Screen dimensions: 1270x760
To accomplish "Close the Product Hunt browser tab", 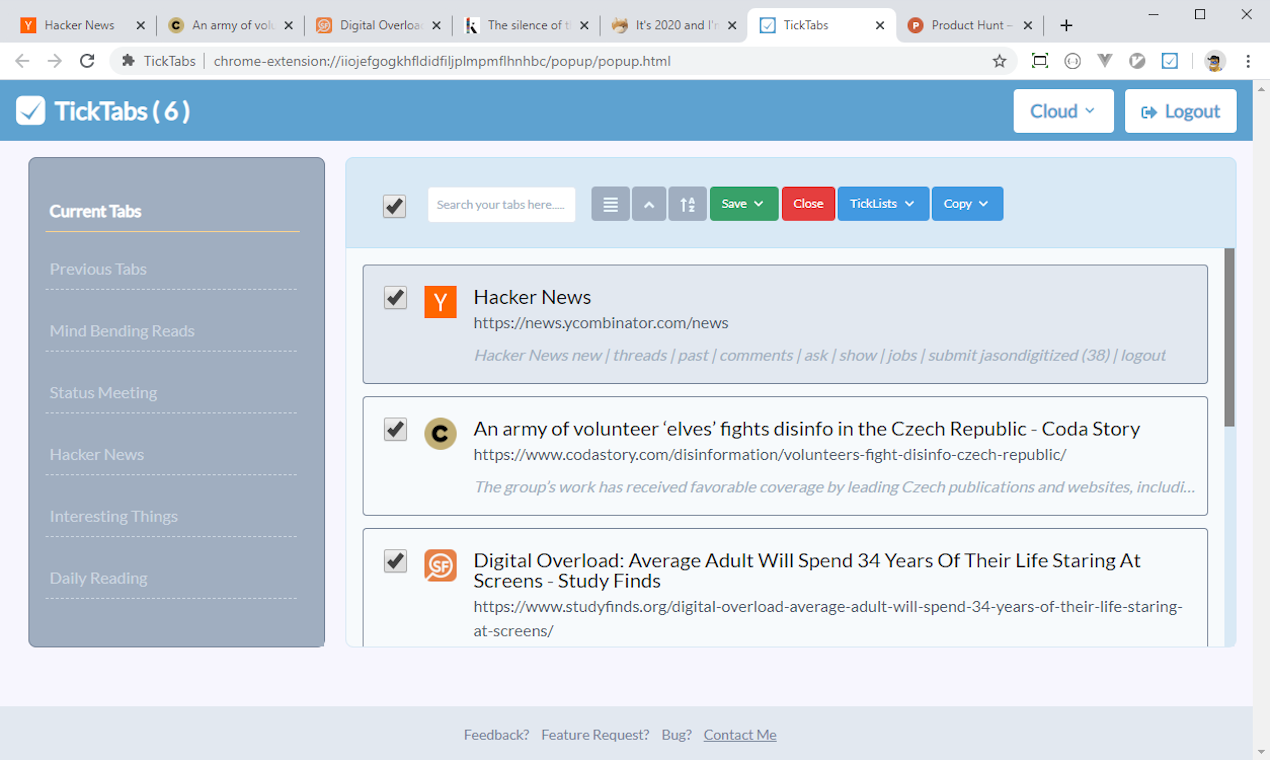I will pyautogui.click(x=1028, y=25).
